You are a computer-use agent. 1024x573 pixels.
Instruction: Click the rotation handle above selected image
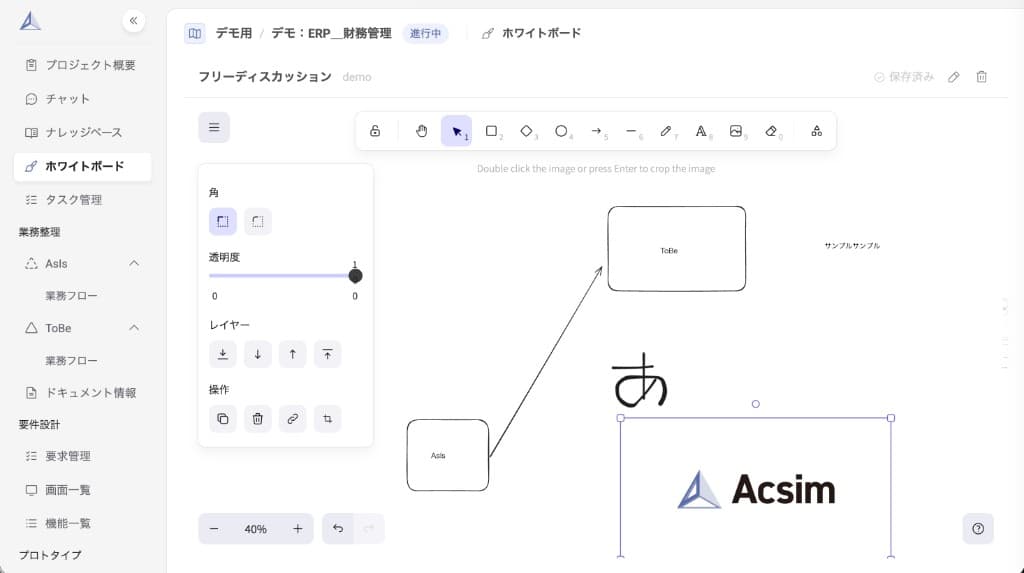pyautogui.click(x=756, y=404)
